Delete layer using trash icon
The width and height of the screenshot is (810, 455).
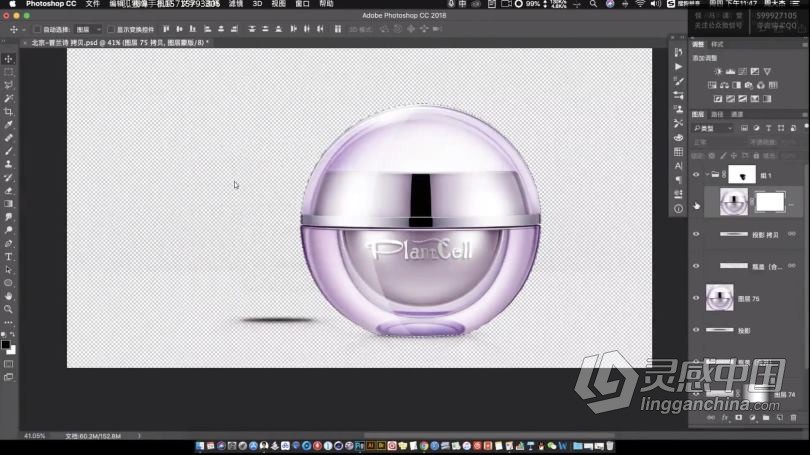pos(793,417)
